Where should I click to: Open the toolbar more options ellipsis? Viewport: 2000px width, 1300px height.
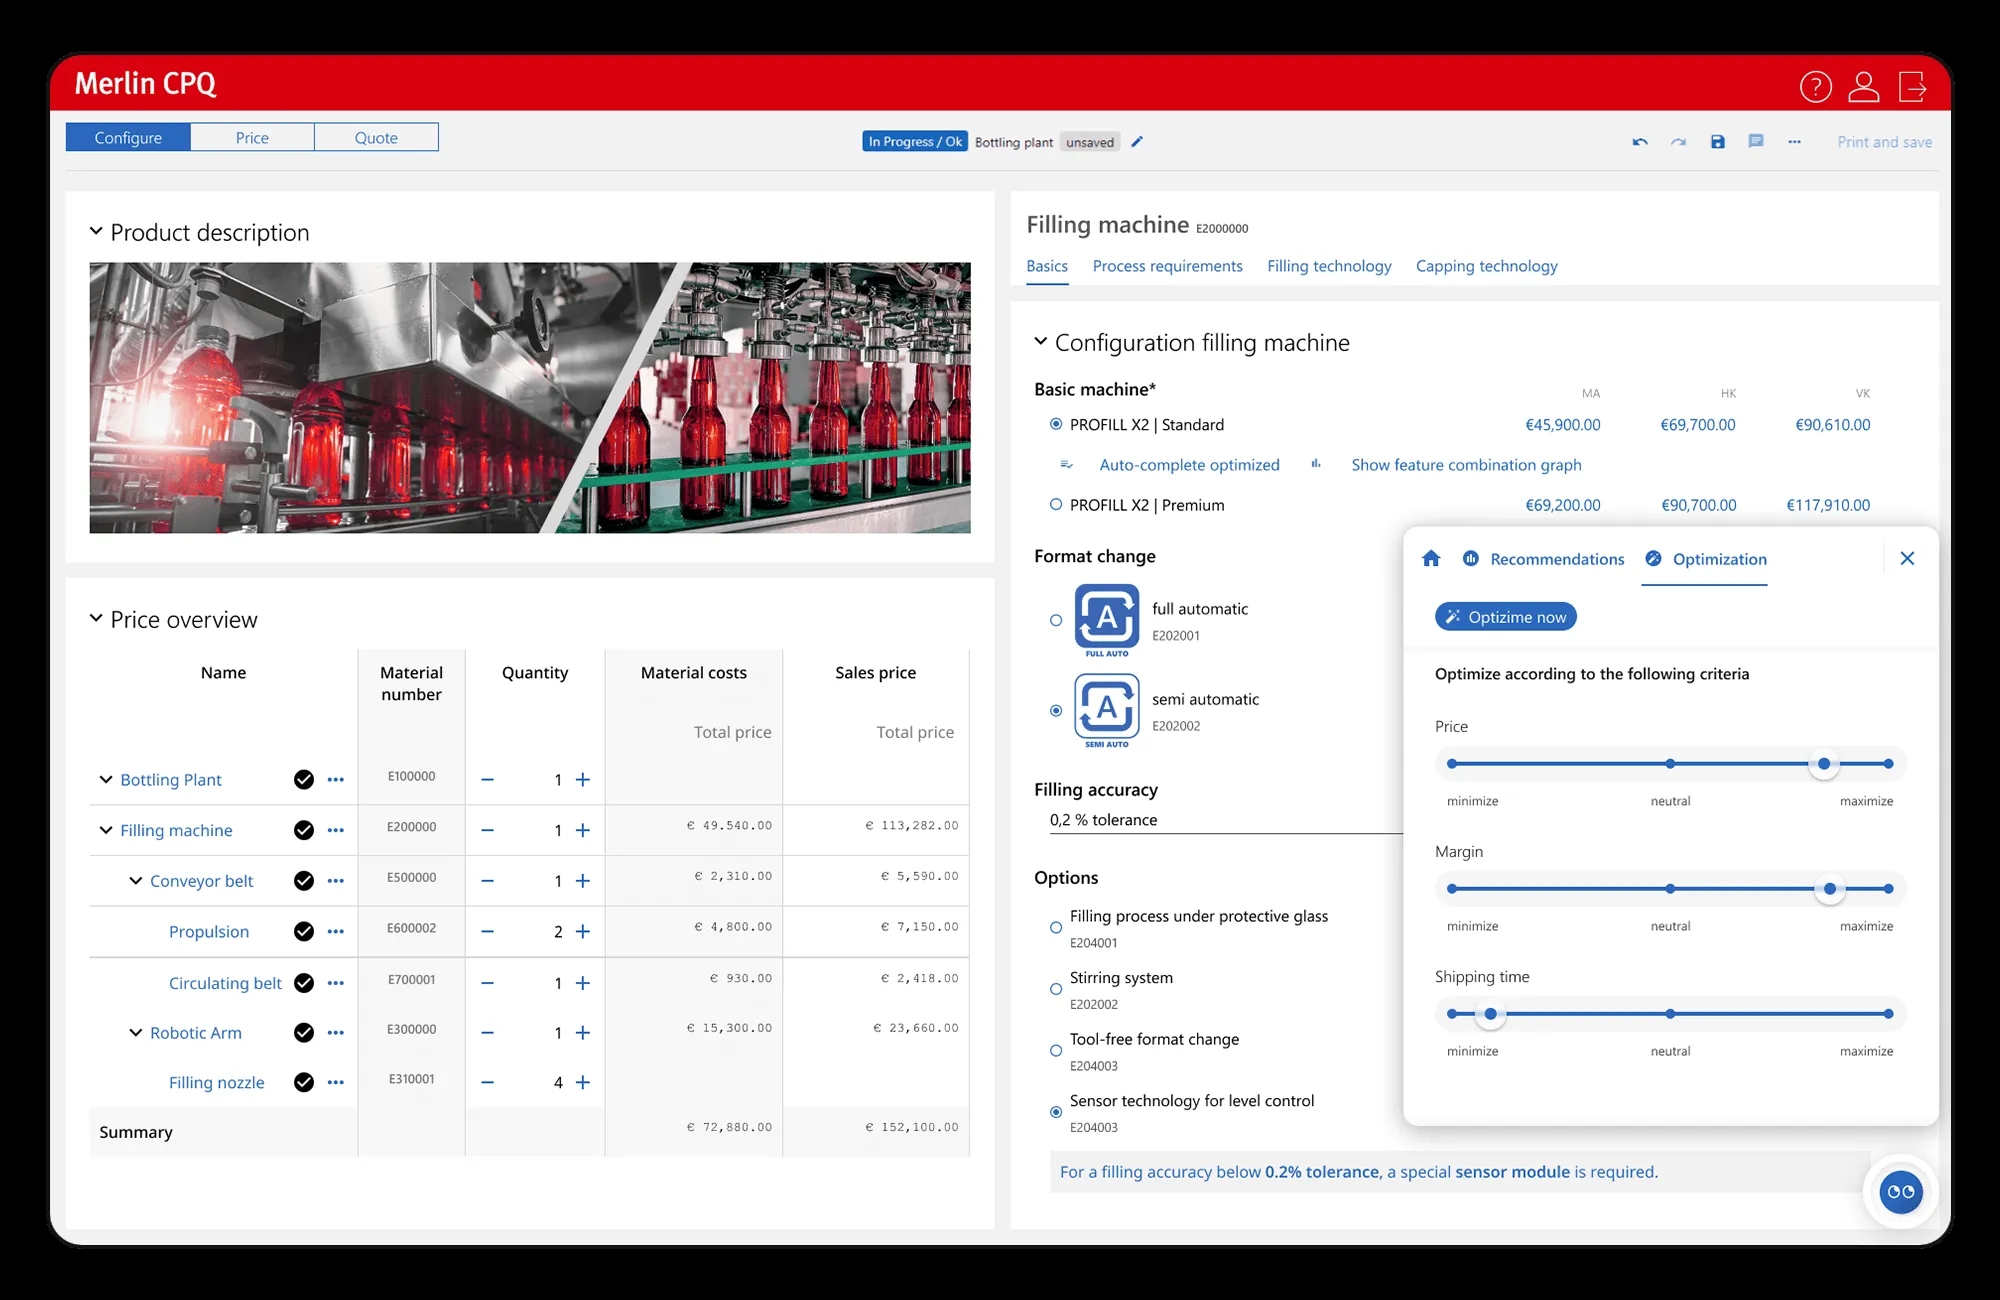1795,142
